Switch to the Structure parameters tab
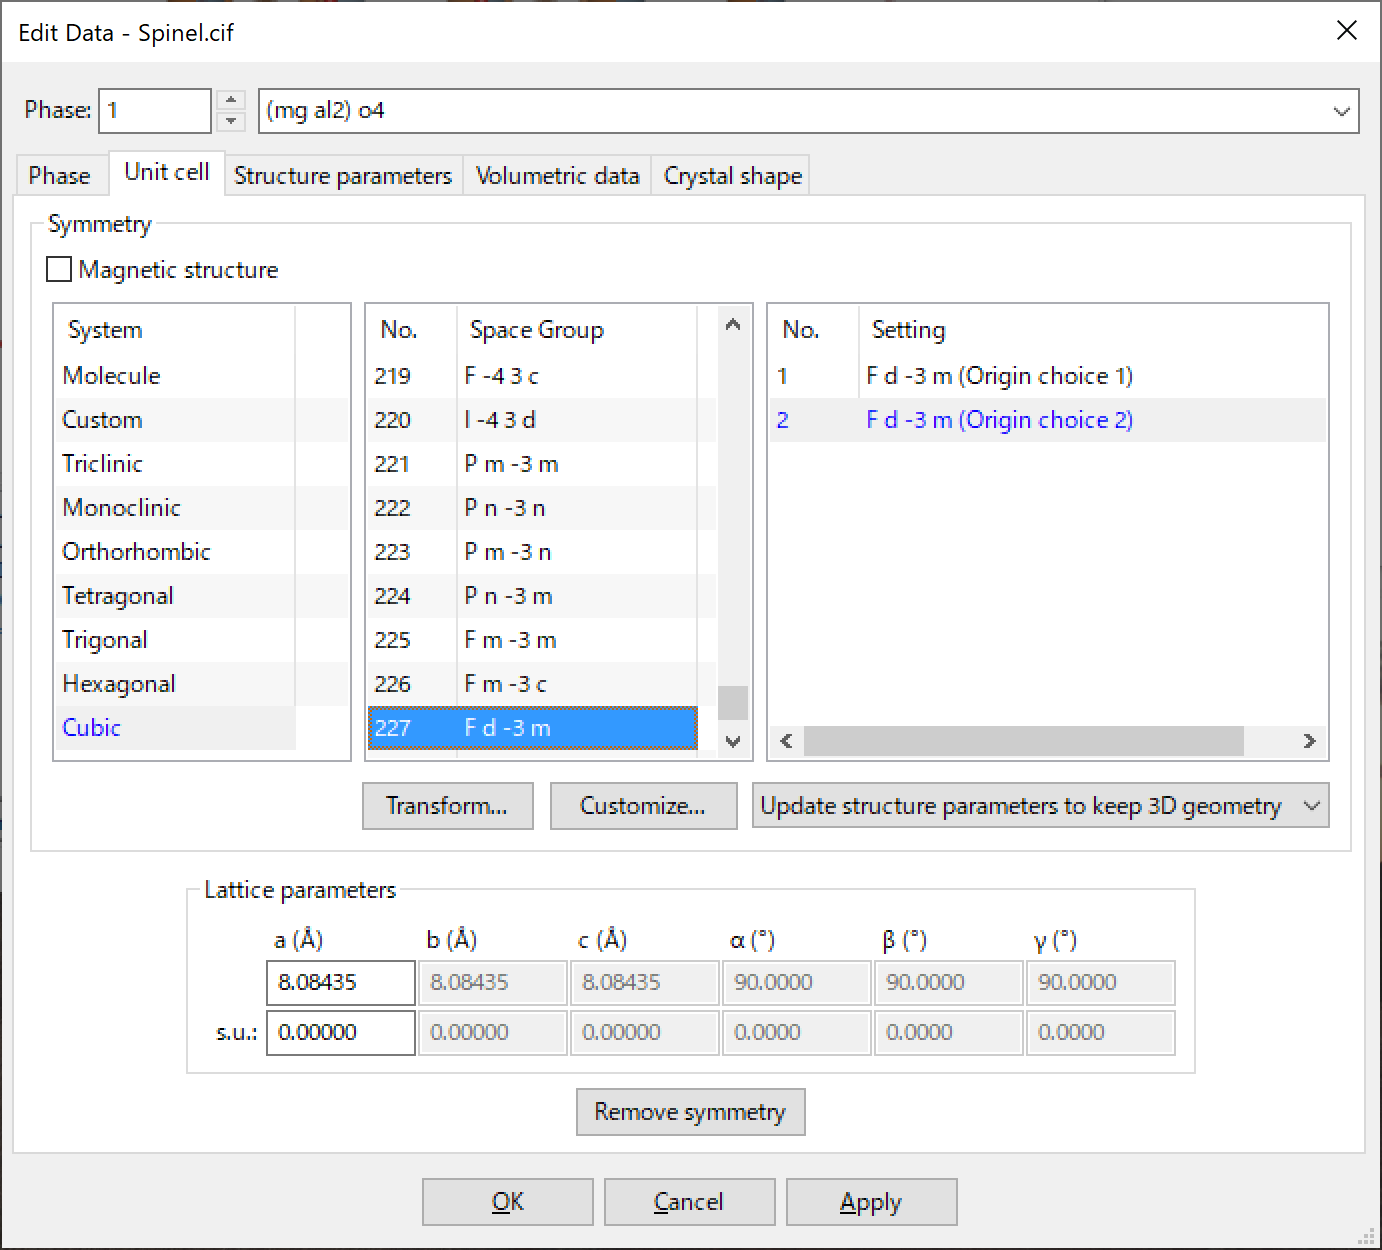The width and height of the screenshot is (1382, 1250). pos(343,176)
